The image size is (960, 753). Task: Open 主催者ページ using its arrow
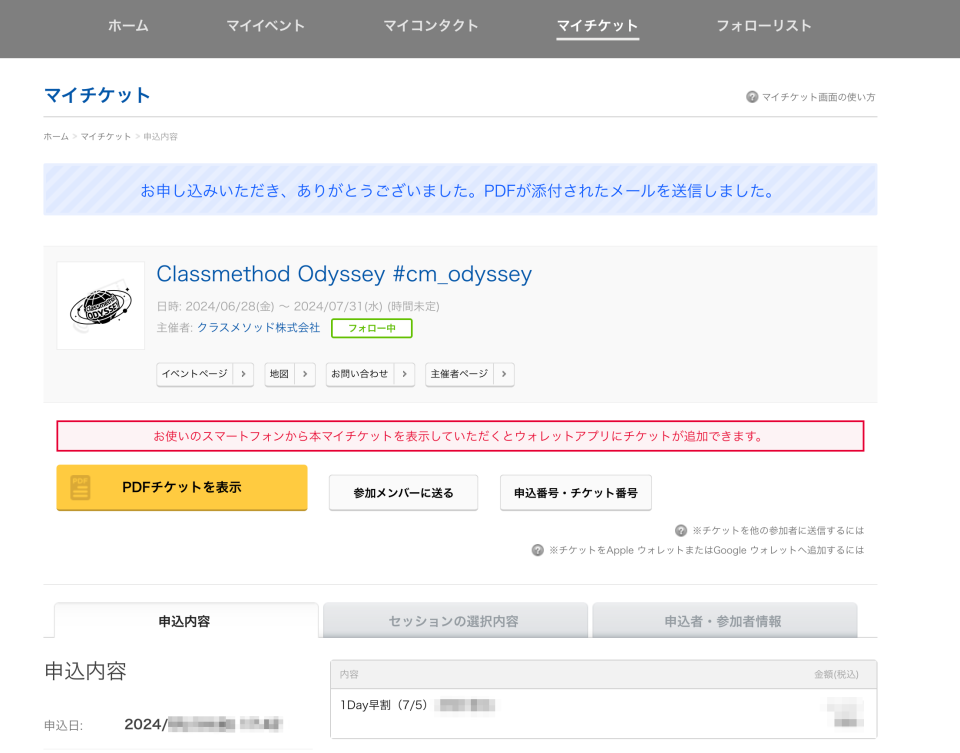point(506,374)
